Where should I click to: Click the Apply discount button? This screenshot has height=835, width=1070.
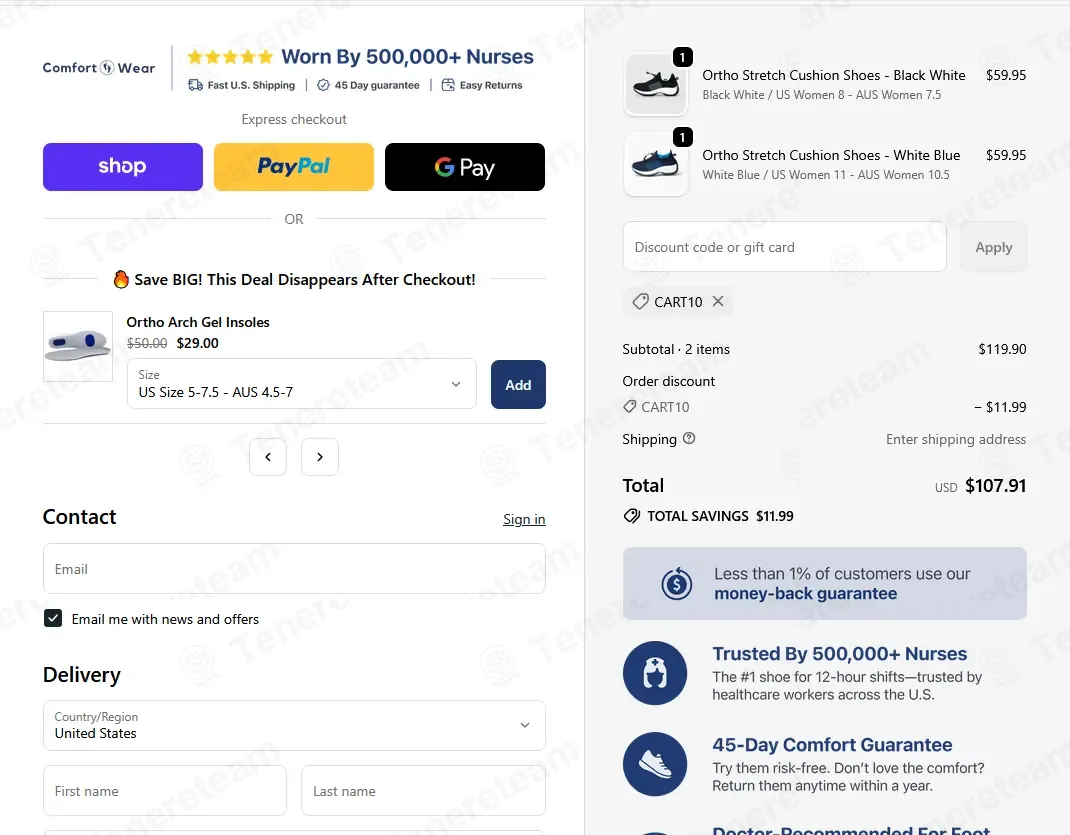994,247
